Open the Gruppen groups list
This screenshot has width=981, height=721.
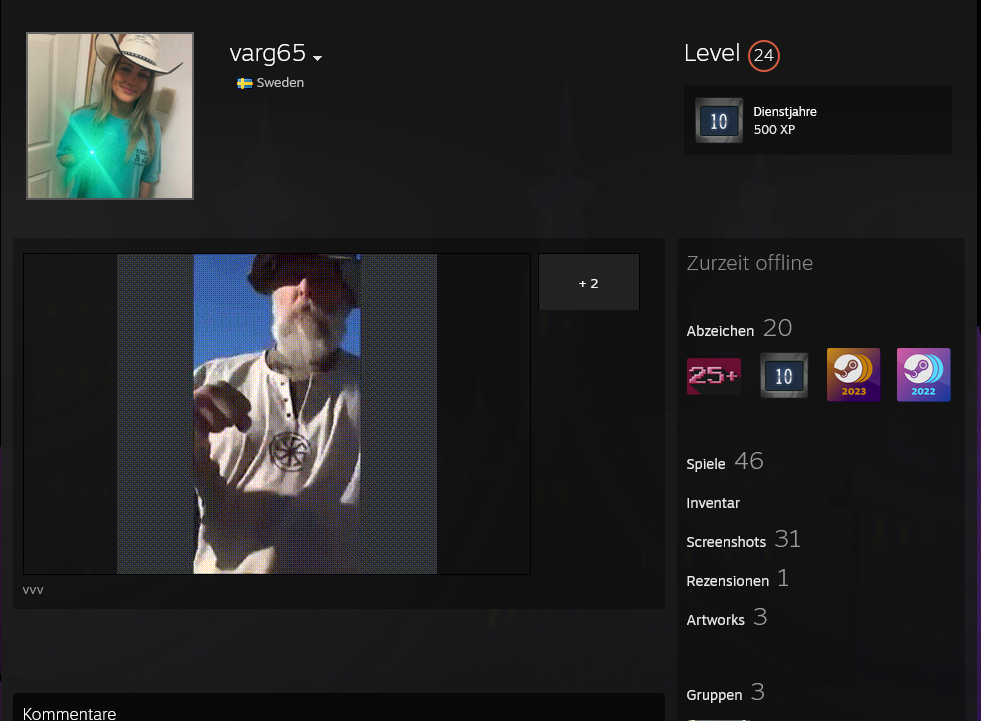(x=714, y=695)
